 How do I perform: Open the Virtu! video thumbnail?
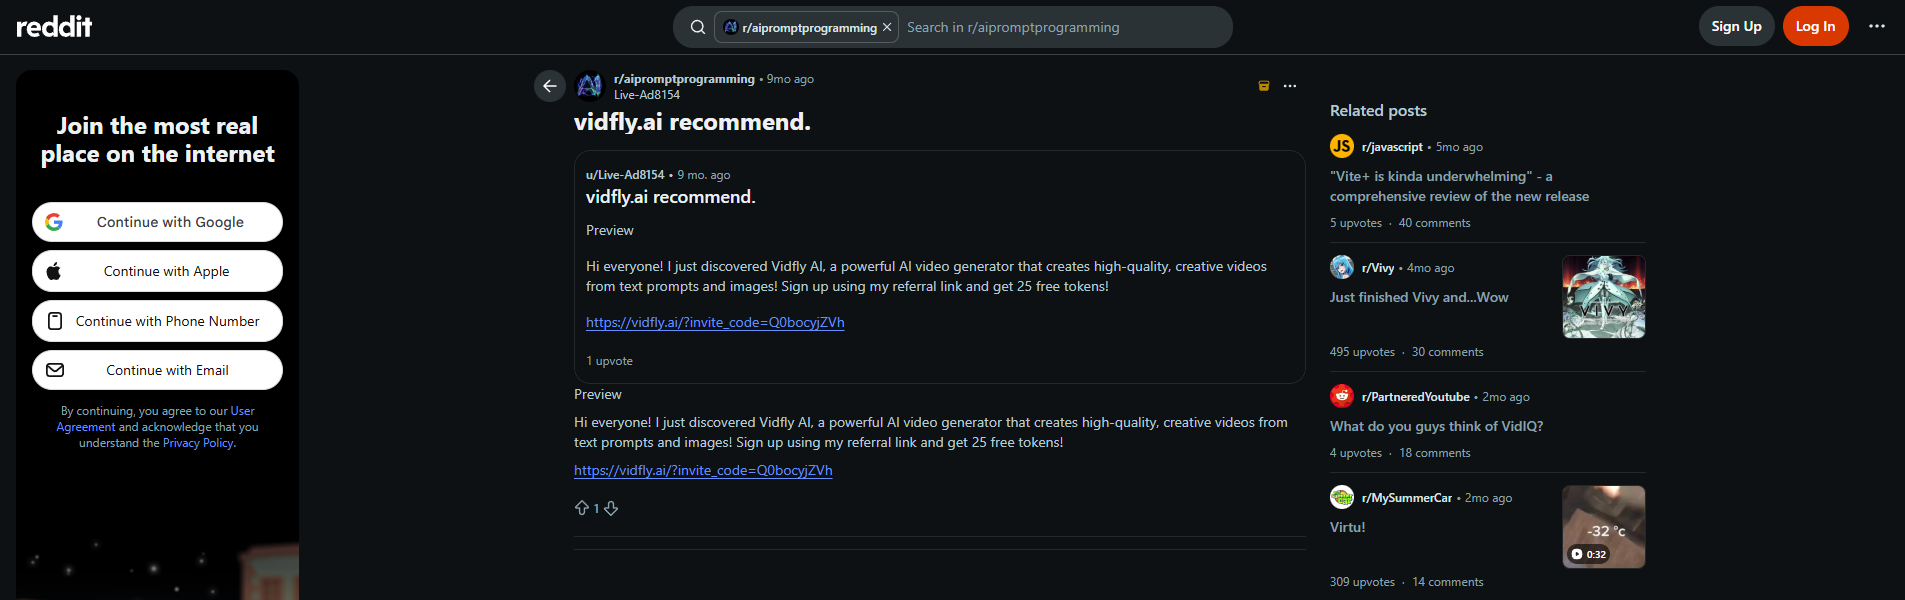(x=1604, y=527)
